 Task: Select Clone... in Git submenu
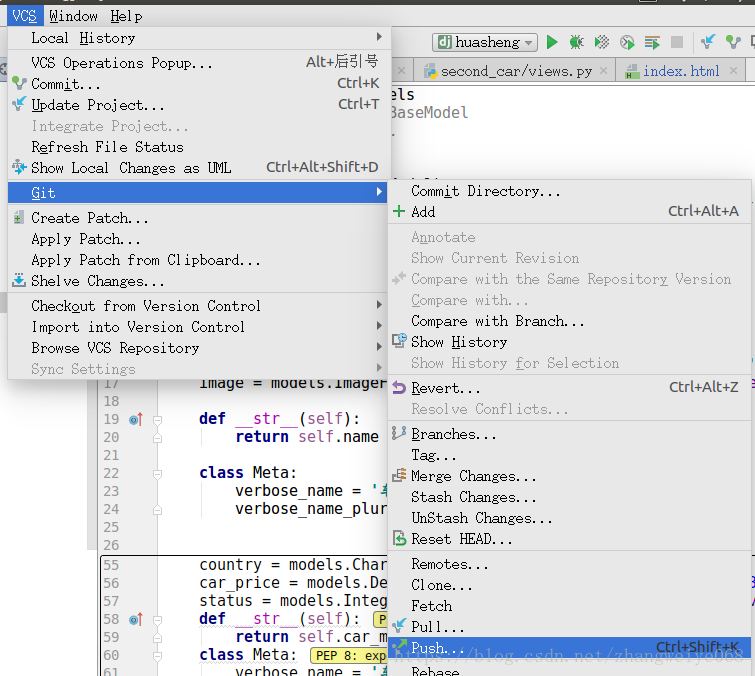[x=570, y=585]
